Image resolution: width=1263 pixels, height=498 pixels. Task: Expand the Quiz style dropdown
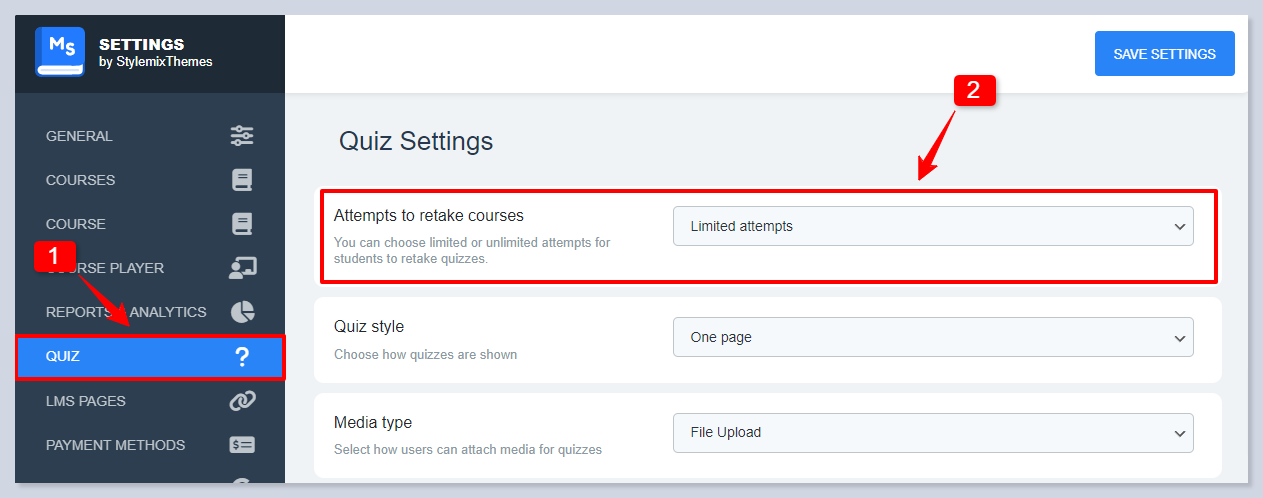(932, 337)
